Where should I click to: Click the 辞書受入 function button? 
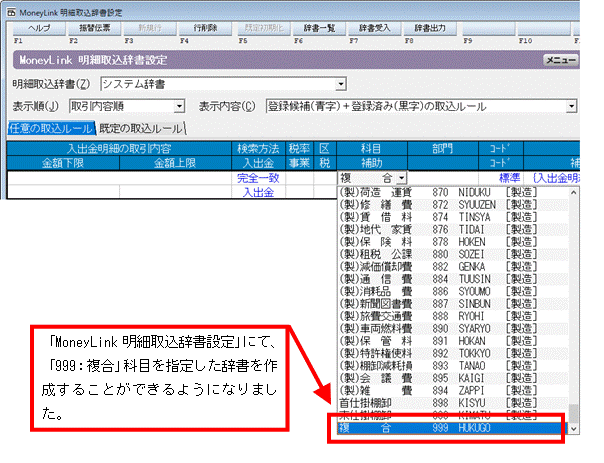374,28
